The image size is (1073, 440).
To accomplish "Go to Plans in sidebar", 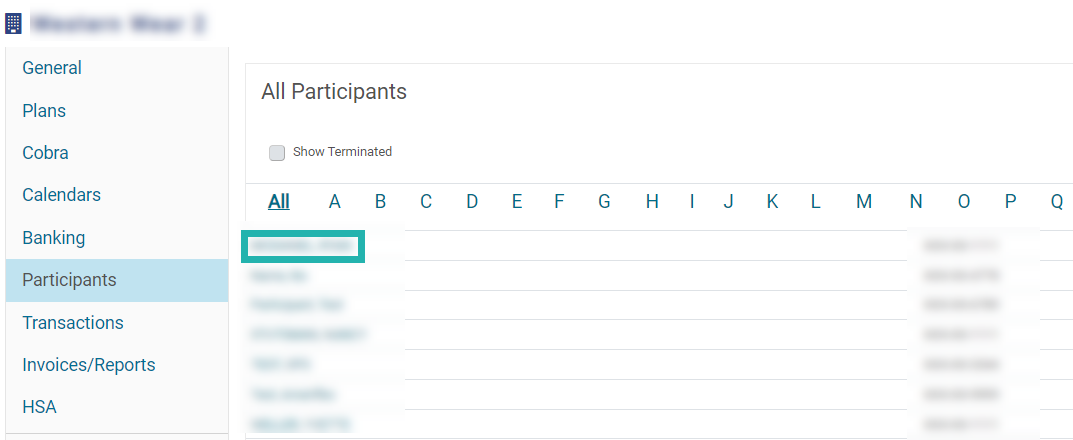I will [44, 111].
